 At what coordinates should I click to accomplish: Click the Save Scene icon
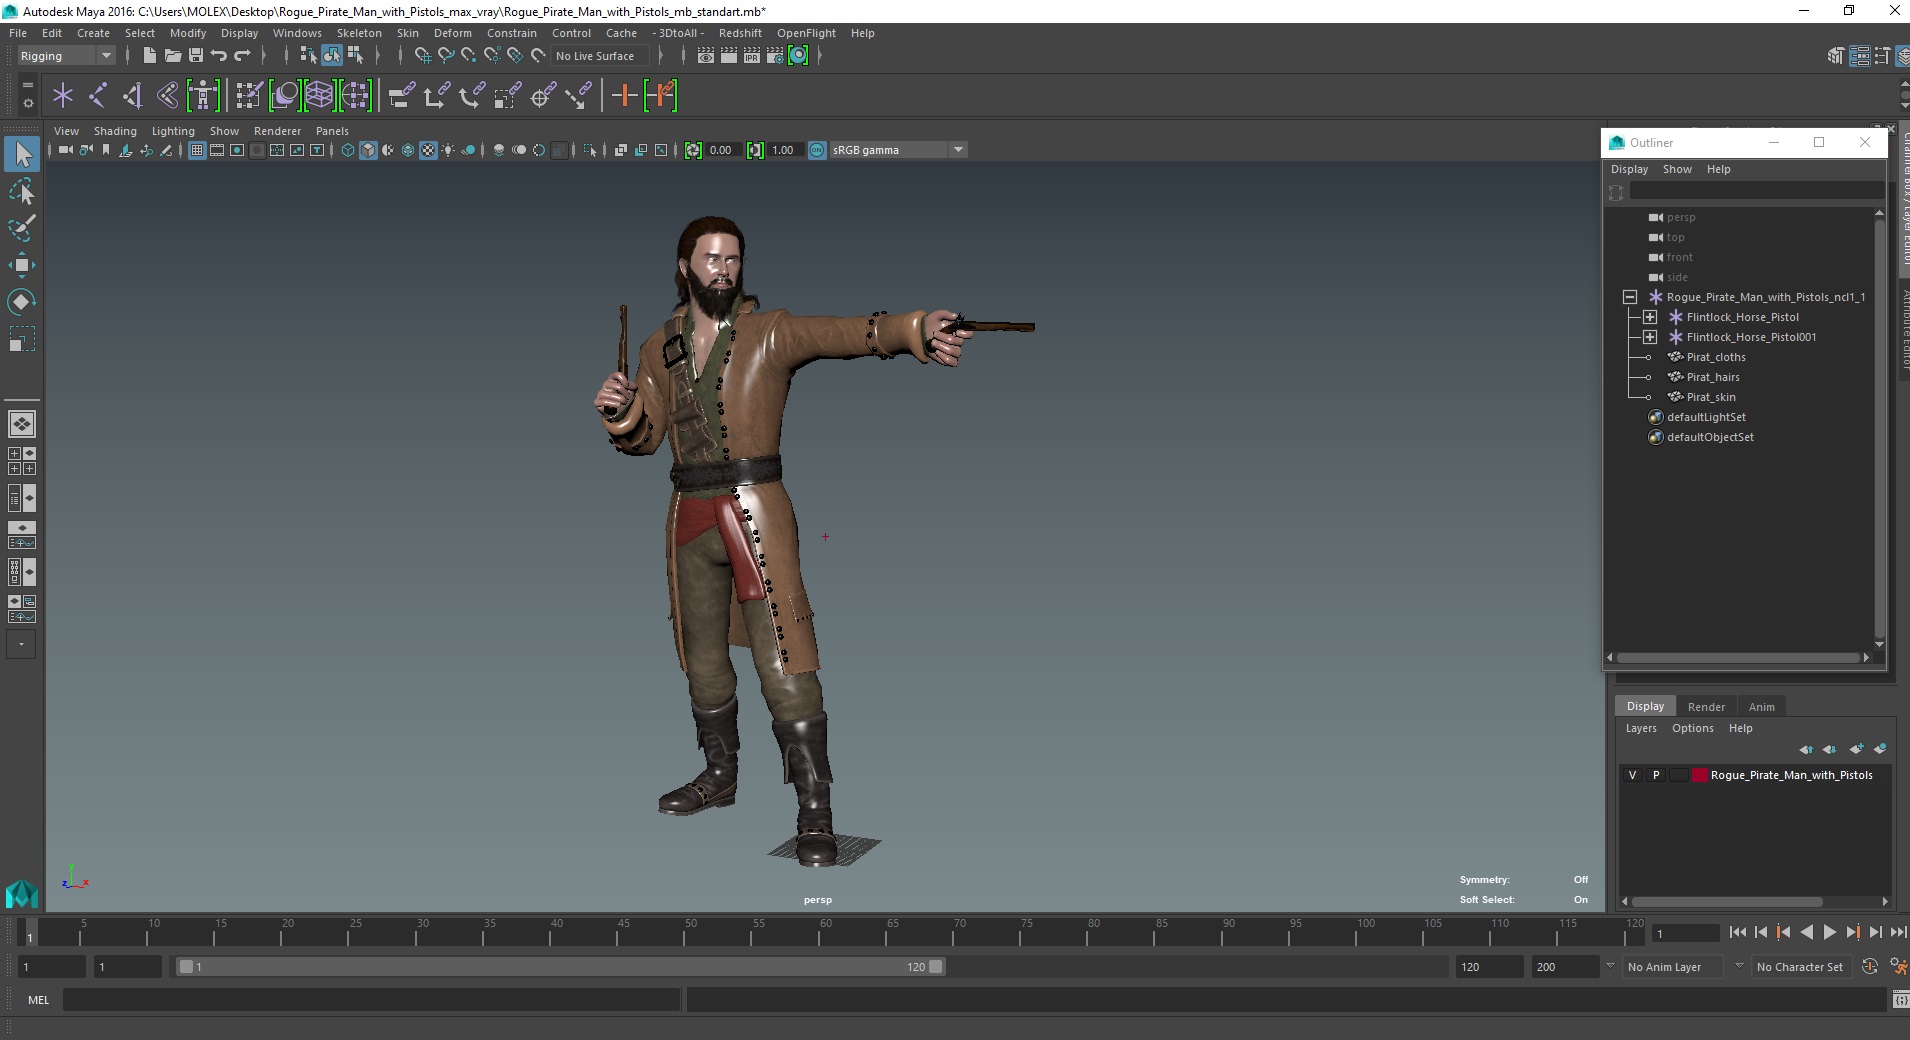pyautogui.click(x=195, y=56)
